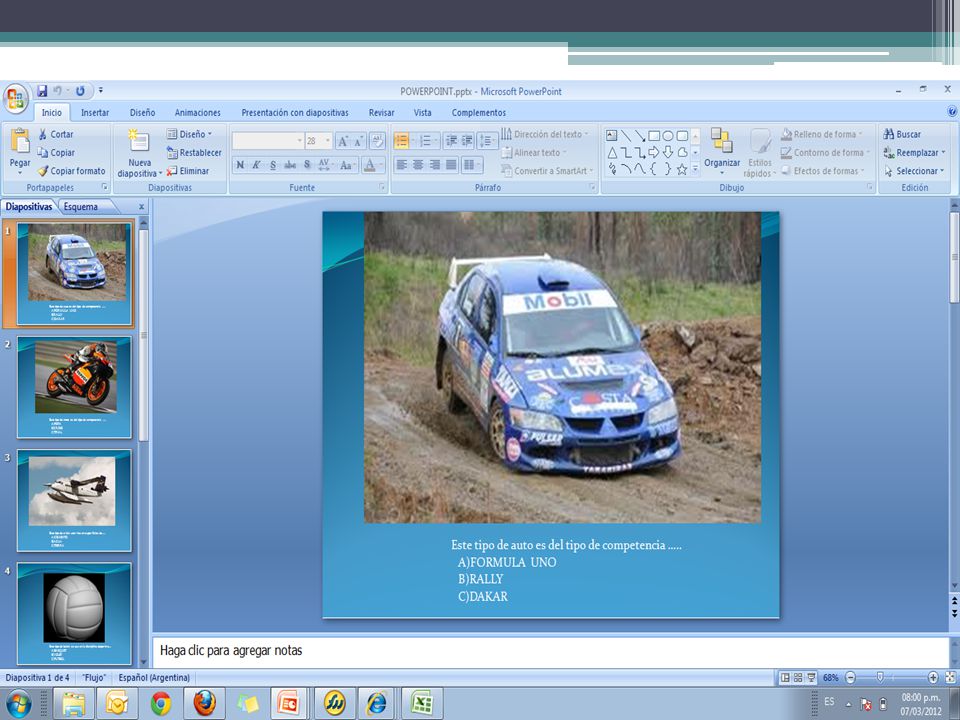The width and height of the screenshot is (960, 720).
Task: Toggle underline S formatting
Action: [273, 165]
